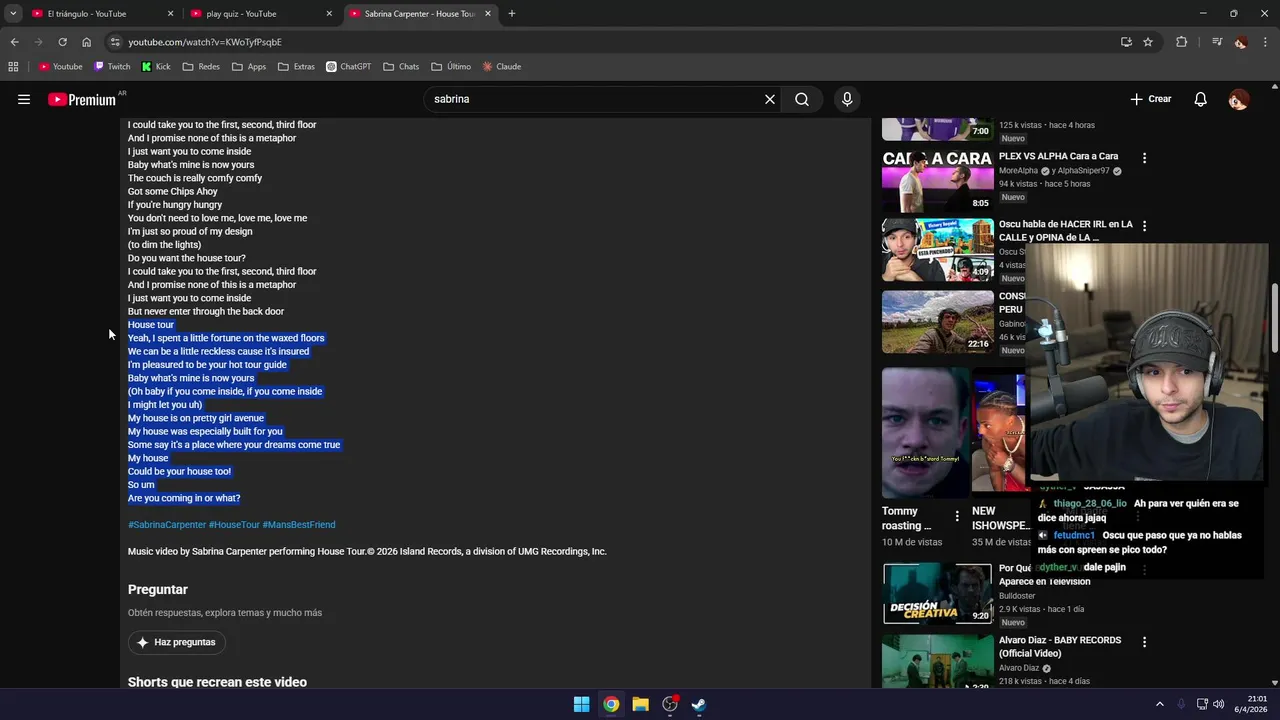Close the play quiz tab
1280x720 pixels.
(x=329, y=14)
